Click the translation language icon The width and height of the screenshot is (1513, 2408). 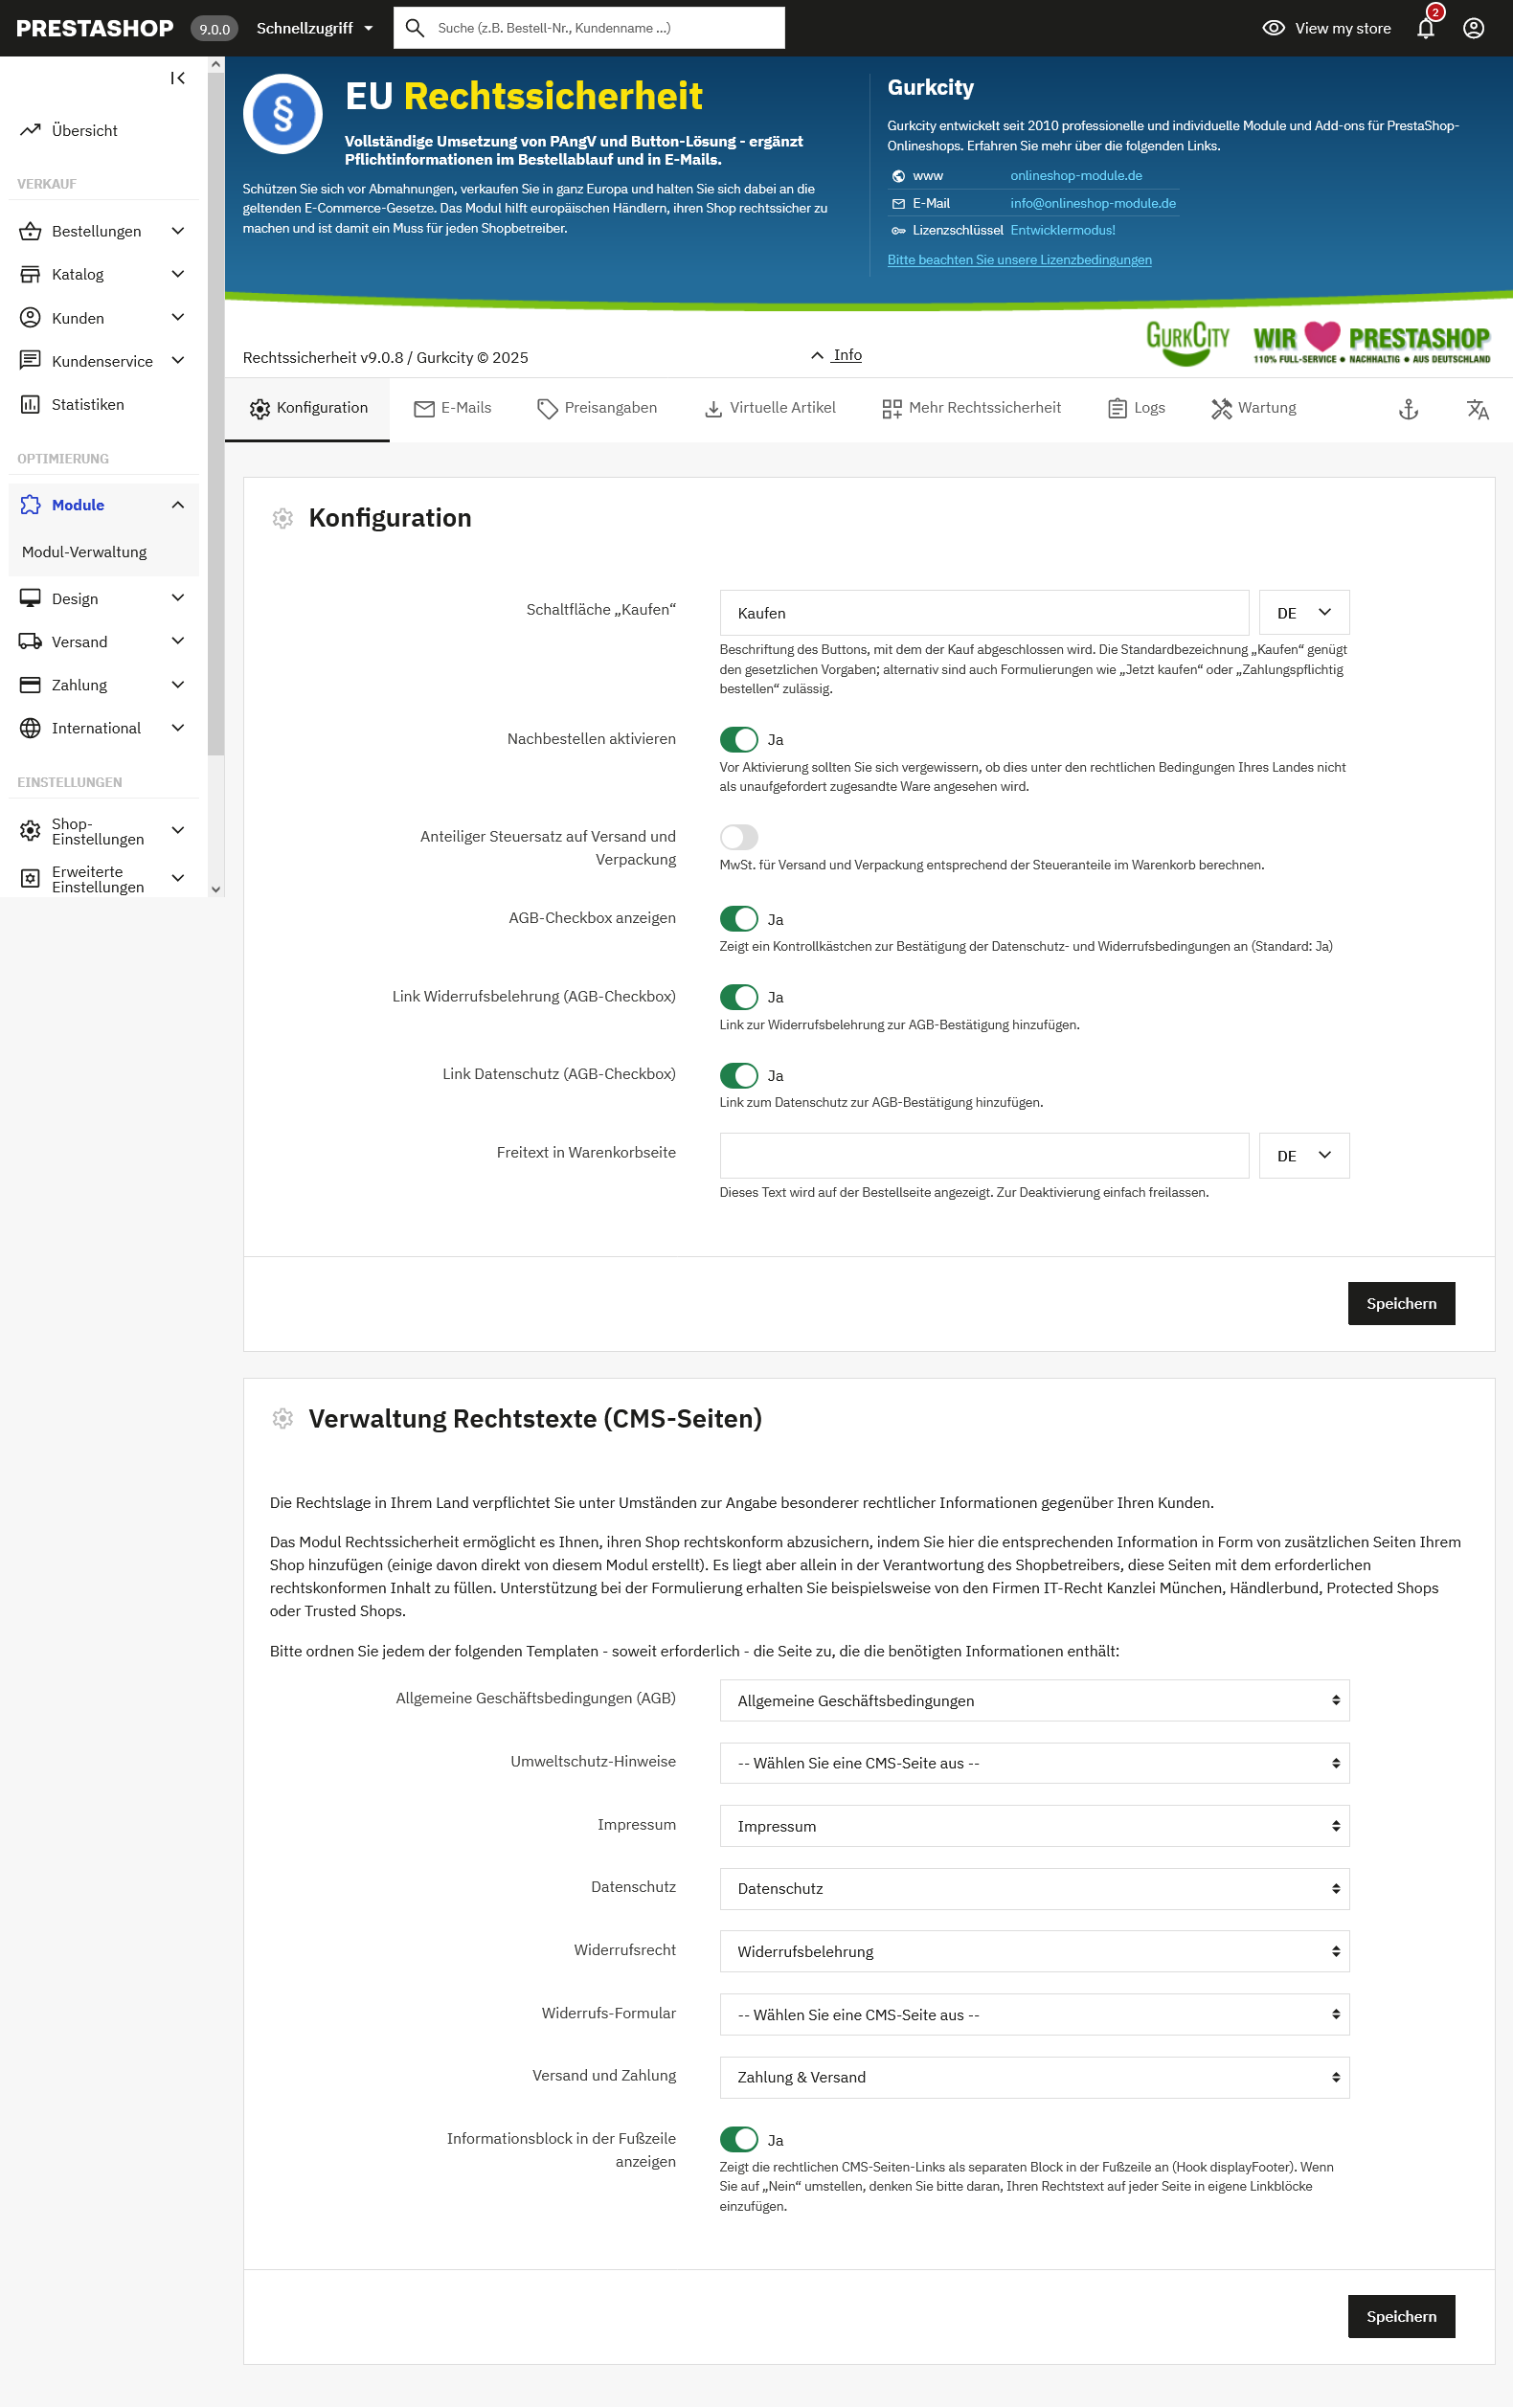(1477, 409)
